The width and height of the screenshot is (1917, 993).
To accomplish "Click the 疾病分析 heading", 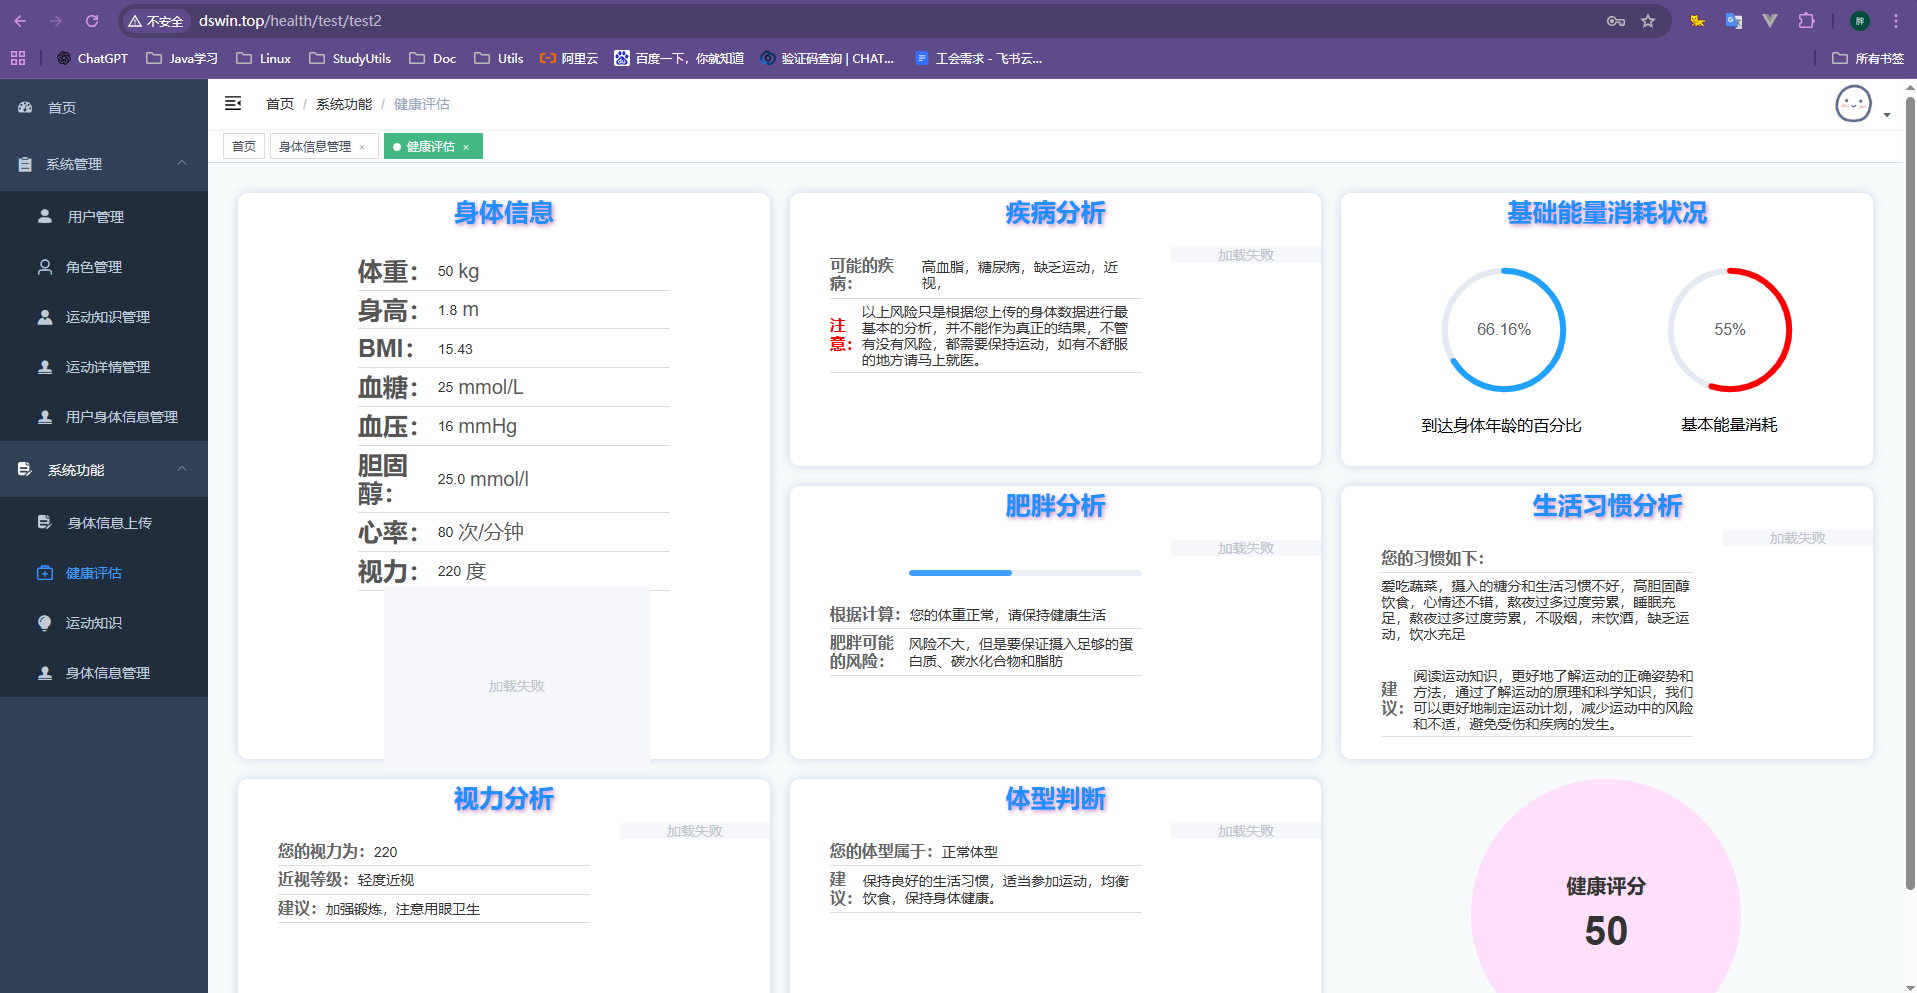I will pos(1055,213).
